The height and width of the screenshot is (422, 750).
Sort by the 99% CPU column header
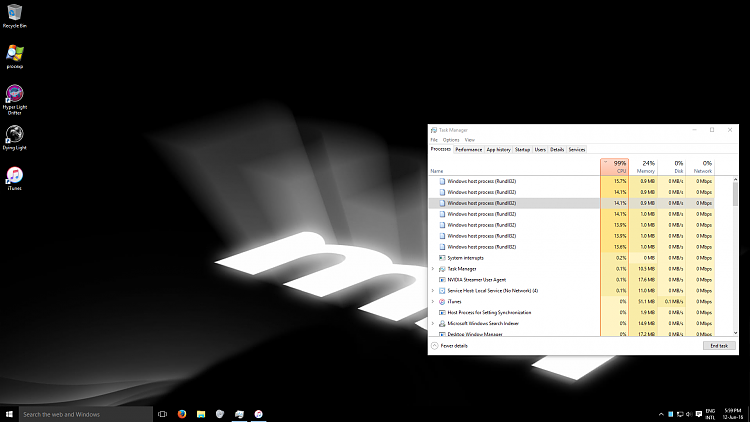tap(615, 167)
